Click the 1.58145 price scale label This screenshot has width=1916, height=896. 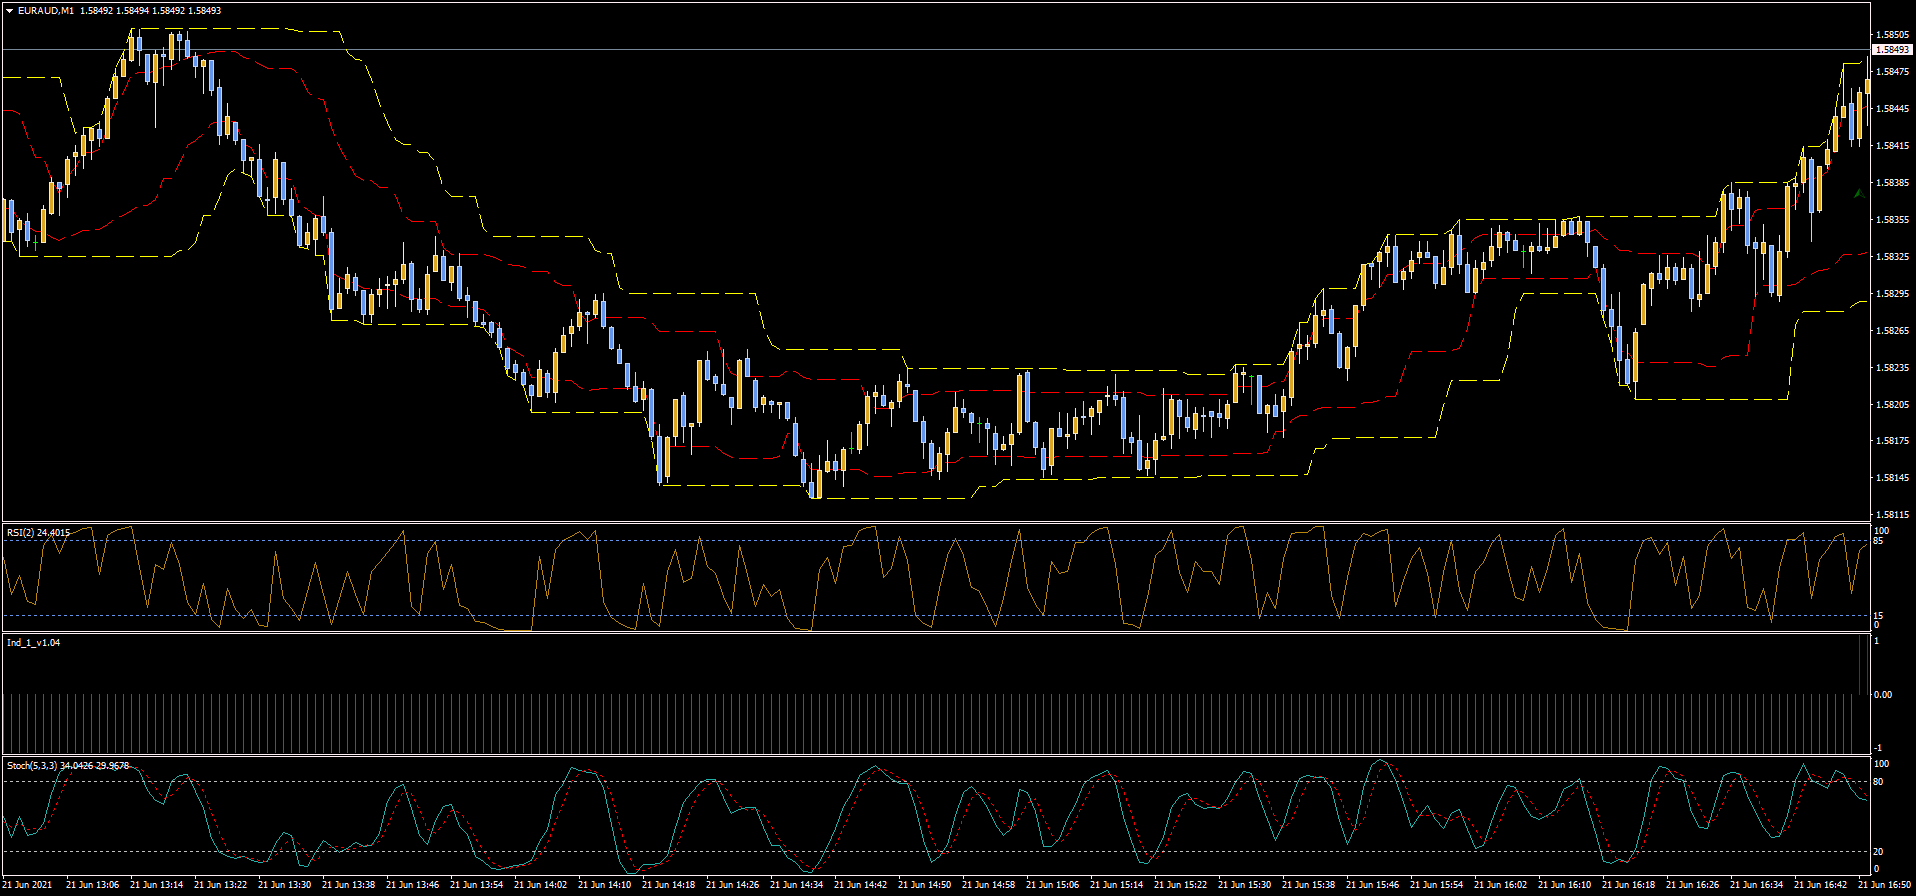(x=1892, y=478)
